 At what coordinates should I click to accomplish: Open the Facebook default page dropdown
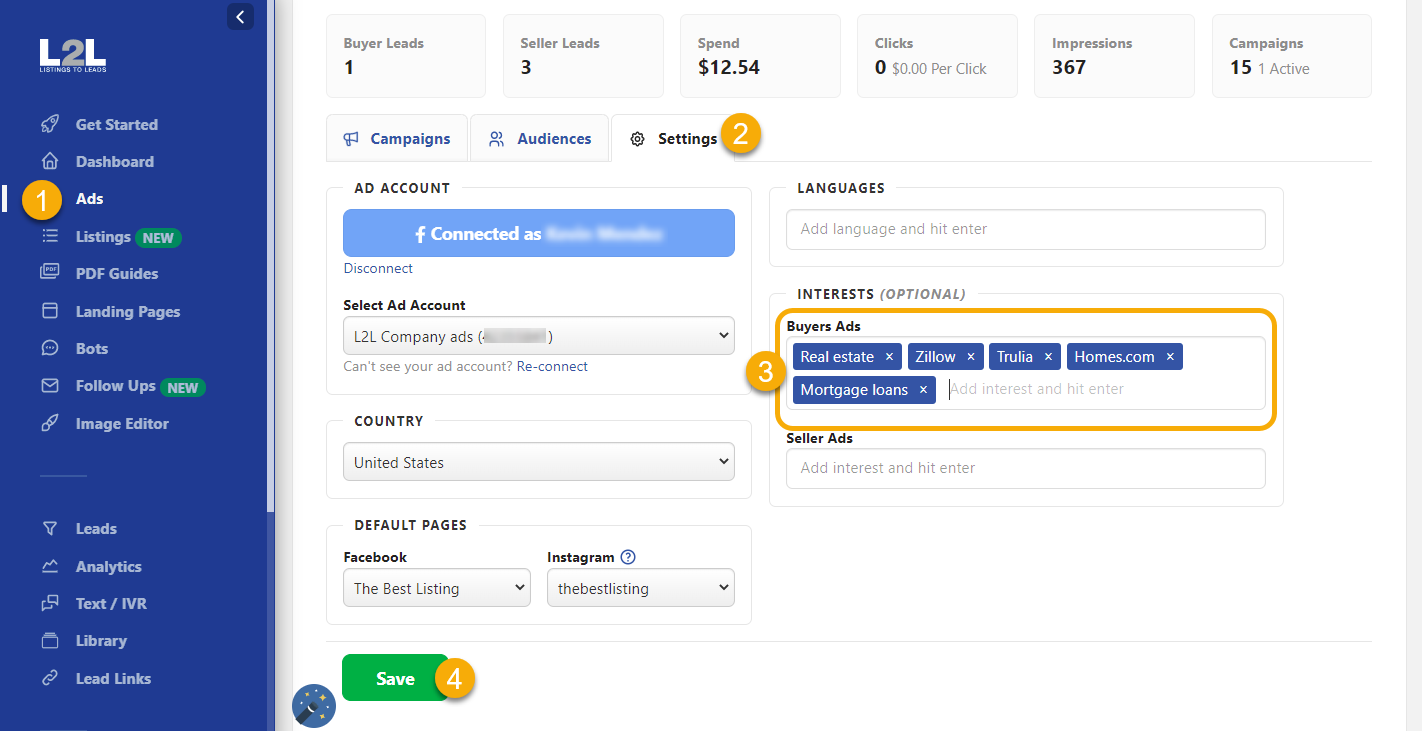click(436, 589)
